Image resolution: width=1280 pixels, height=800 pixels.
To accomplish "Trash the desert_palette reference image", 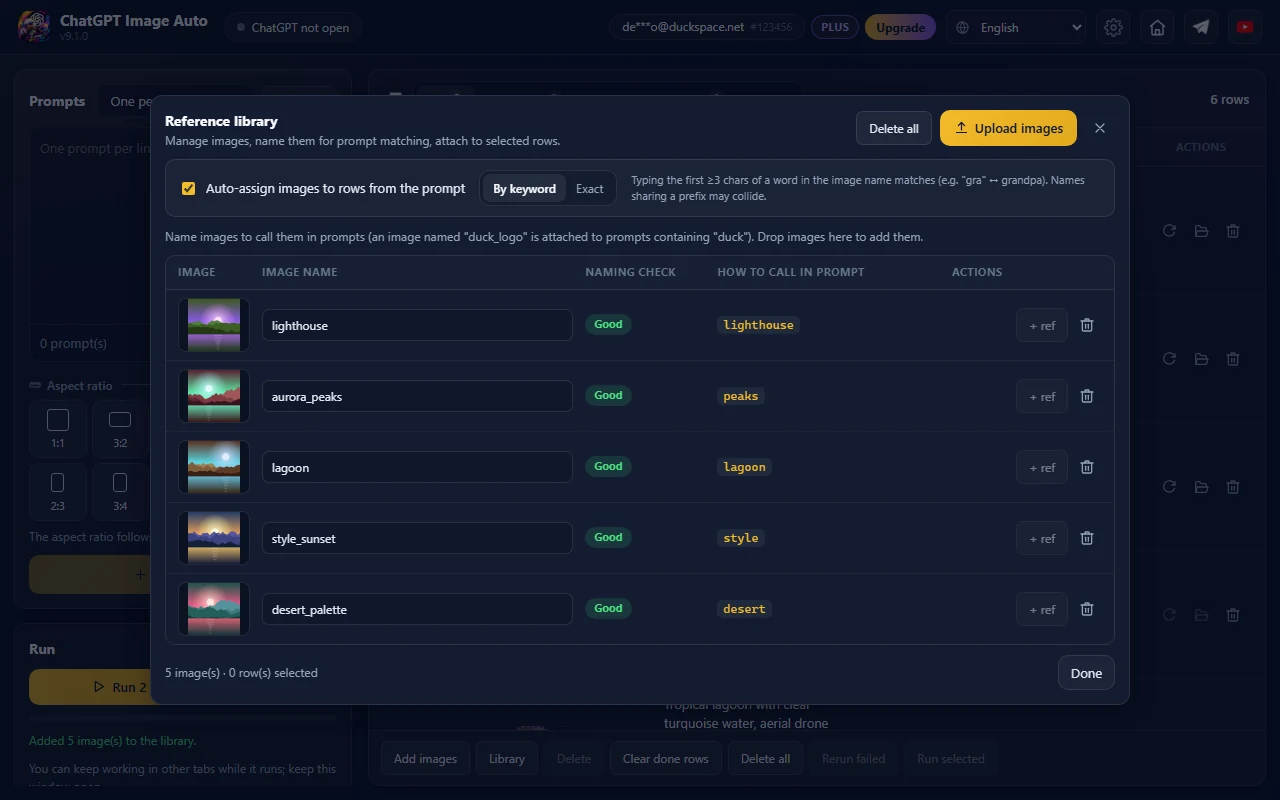I will pos(1087,609).
